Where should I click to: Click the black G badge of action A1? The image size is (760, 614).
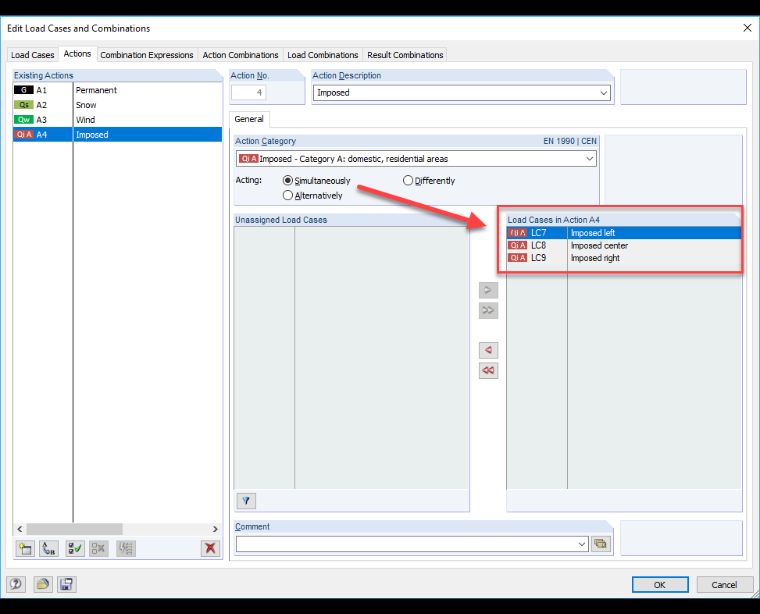24,90
